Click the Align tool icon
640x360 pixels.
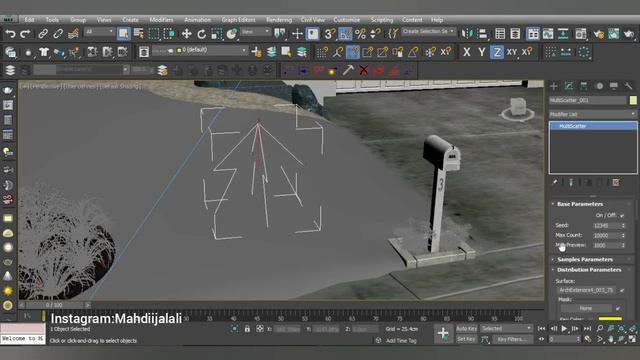[482, 33]
